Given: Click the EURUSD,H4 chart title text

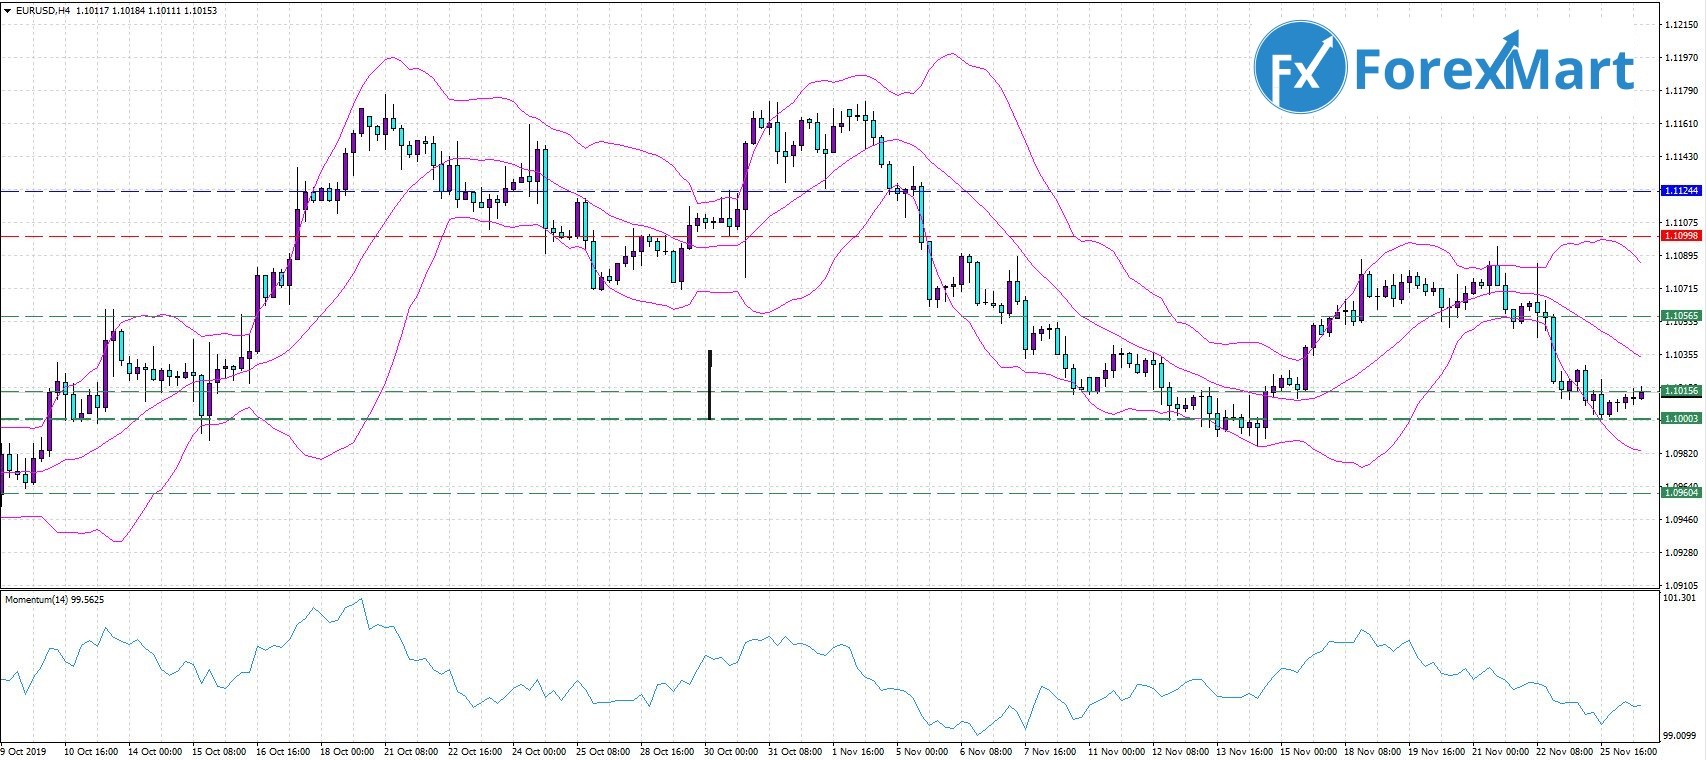Looking at the screenshot, I should point(41,10).
